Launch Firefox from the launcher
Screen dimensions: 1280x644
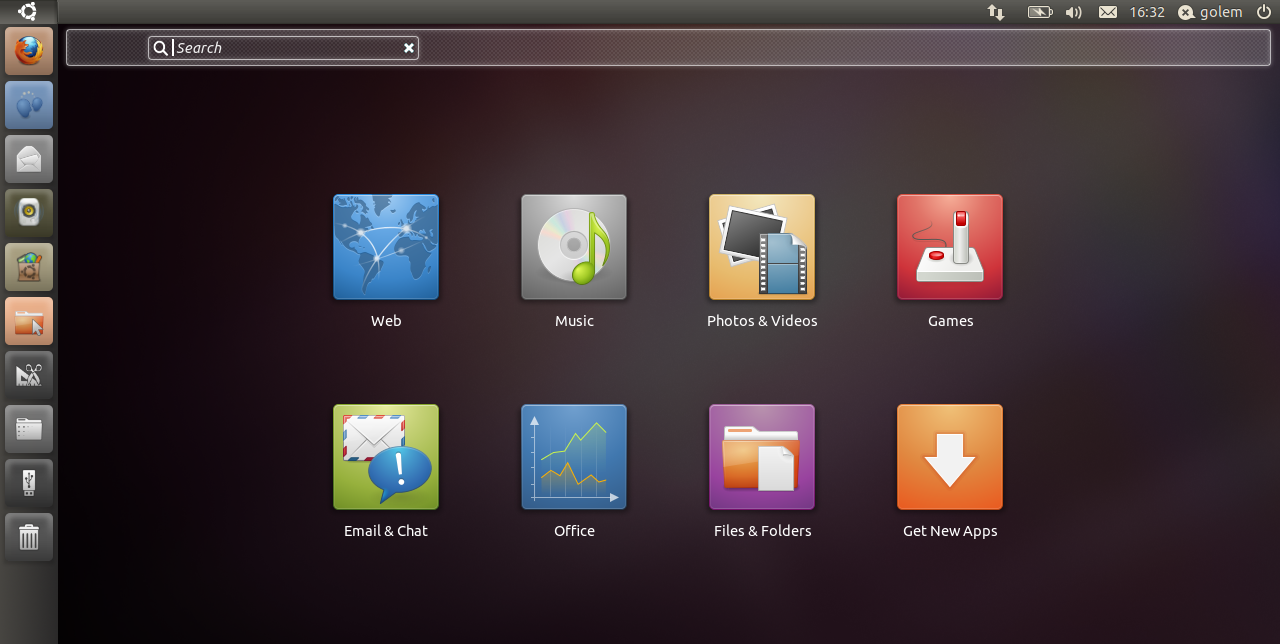[x=29, y=51]
